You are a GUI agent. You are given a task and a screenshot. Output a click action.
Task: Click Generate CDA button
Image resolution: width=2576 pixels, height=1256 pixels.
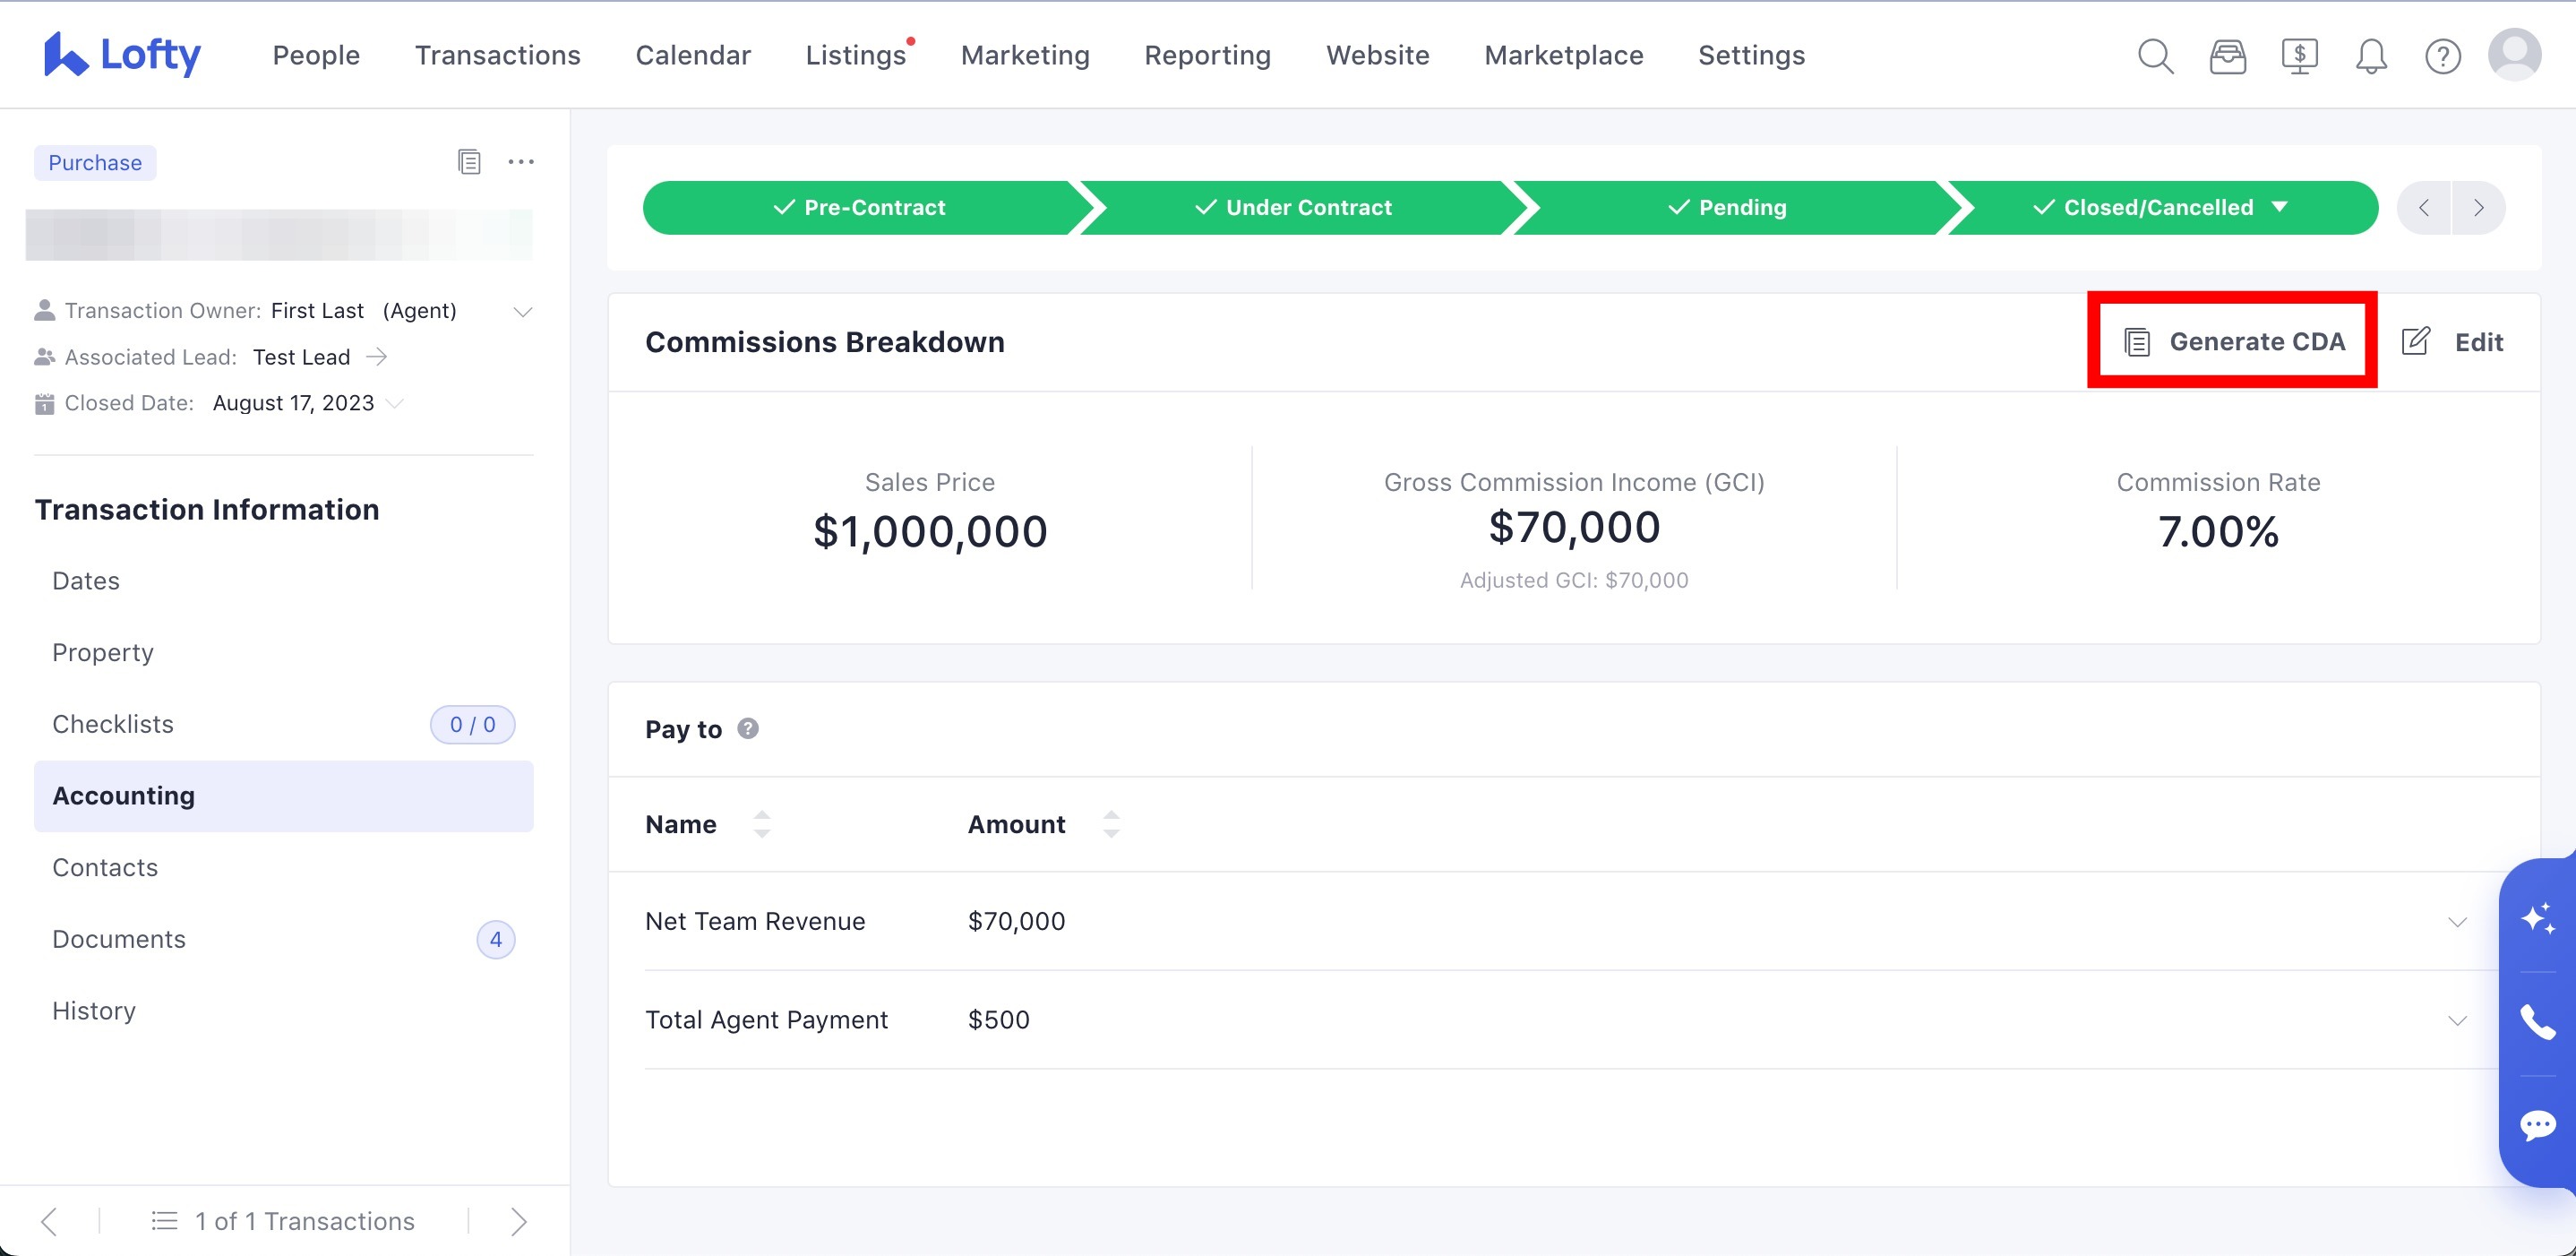[2233, 342]
